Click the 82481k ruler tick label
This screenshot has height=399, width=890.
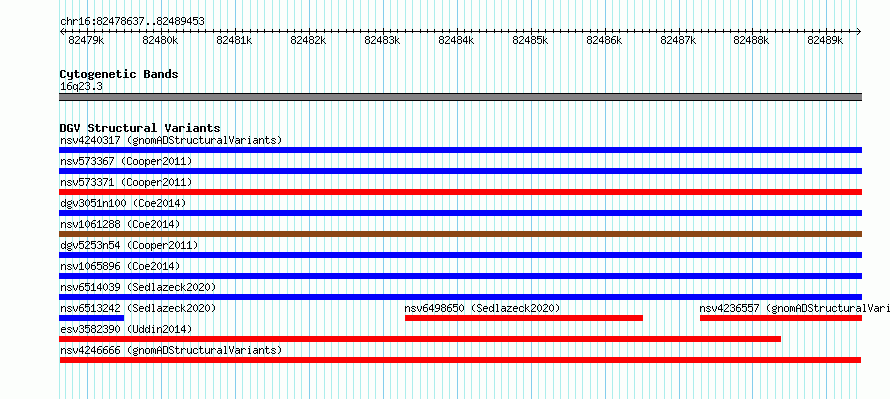[x=234, y=40]
